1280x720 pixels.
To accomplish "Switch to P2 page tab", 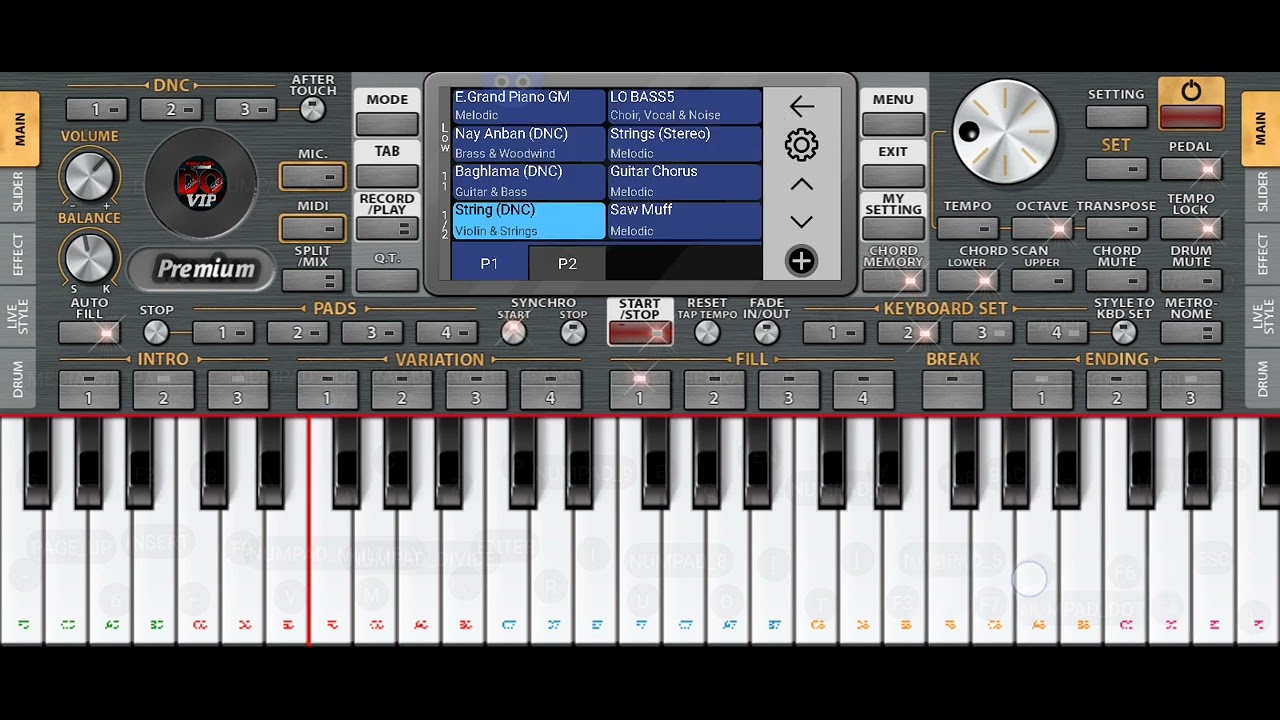I will 567,263.
